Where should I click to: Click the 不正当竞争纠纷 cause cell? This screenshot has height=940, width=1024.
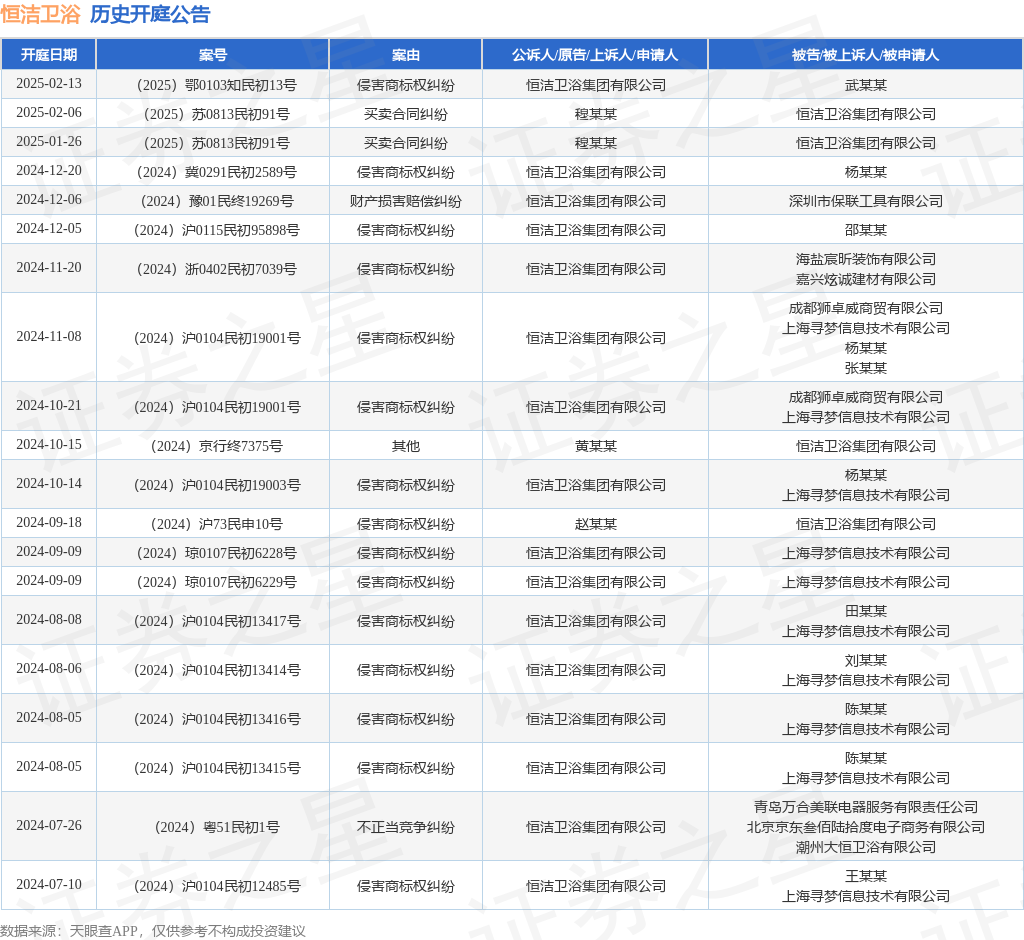pos(406,828)
